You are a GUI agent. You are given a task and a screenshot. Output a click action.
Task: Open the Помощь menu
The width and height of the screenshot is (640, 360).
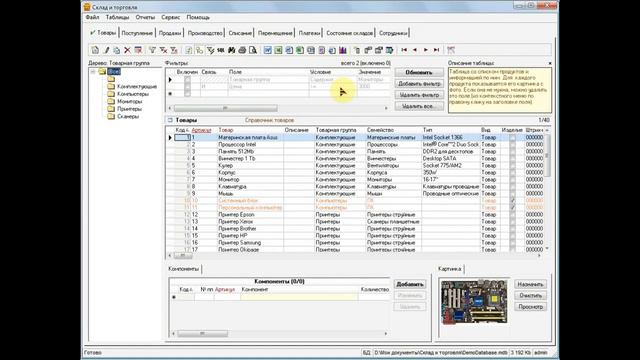[x=198, y=18]
